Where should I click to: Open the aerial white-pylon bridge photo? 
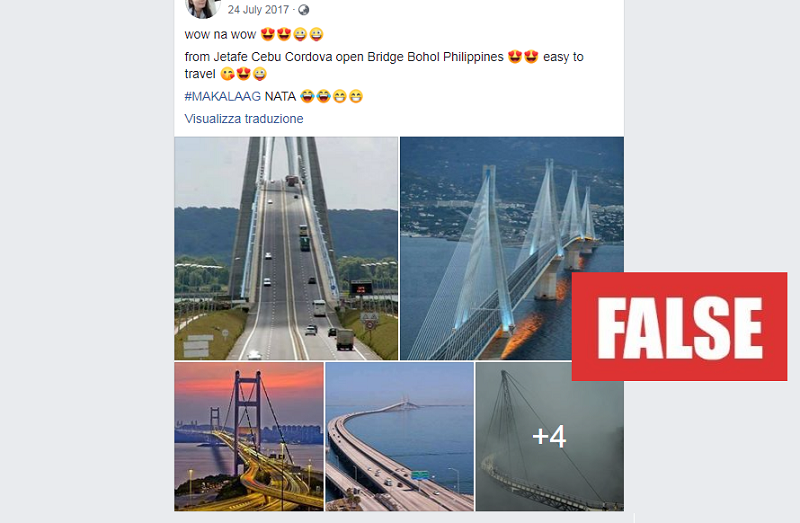[512, 248]
